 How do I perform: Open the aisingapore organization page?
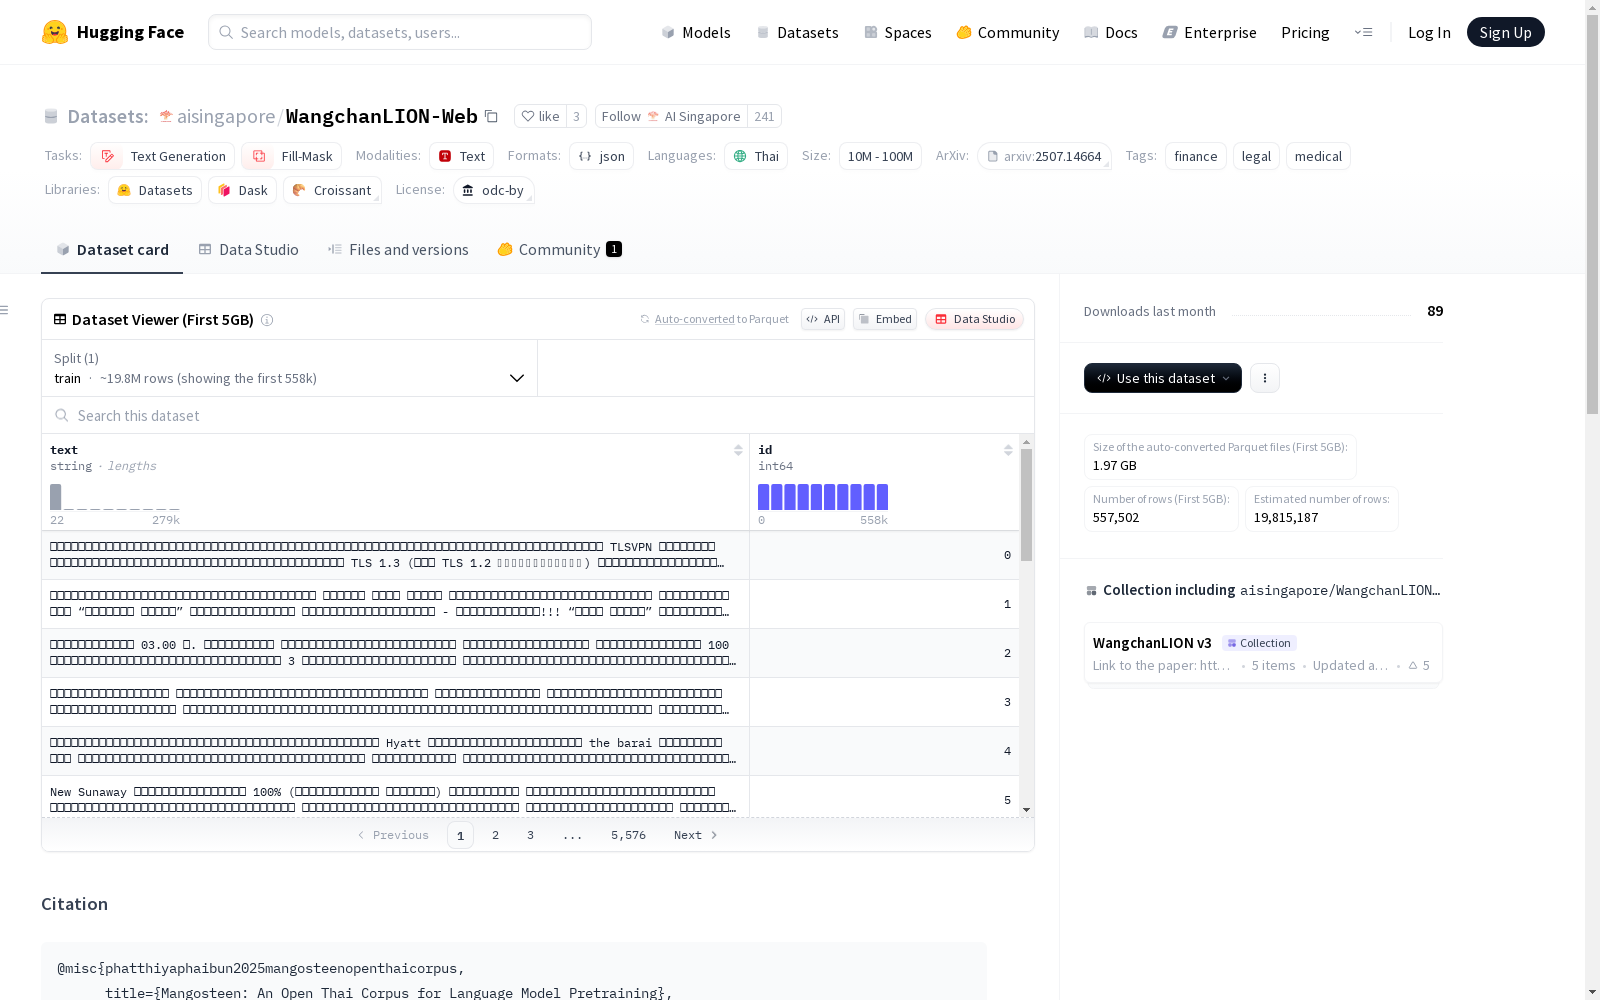pyautogui.click(x=226, y=116)
